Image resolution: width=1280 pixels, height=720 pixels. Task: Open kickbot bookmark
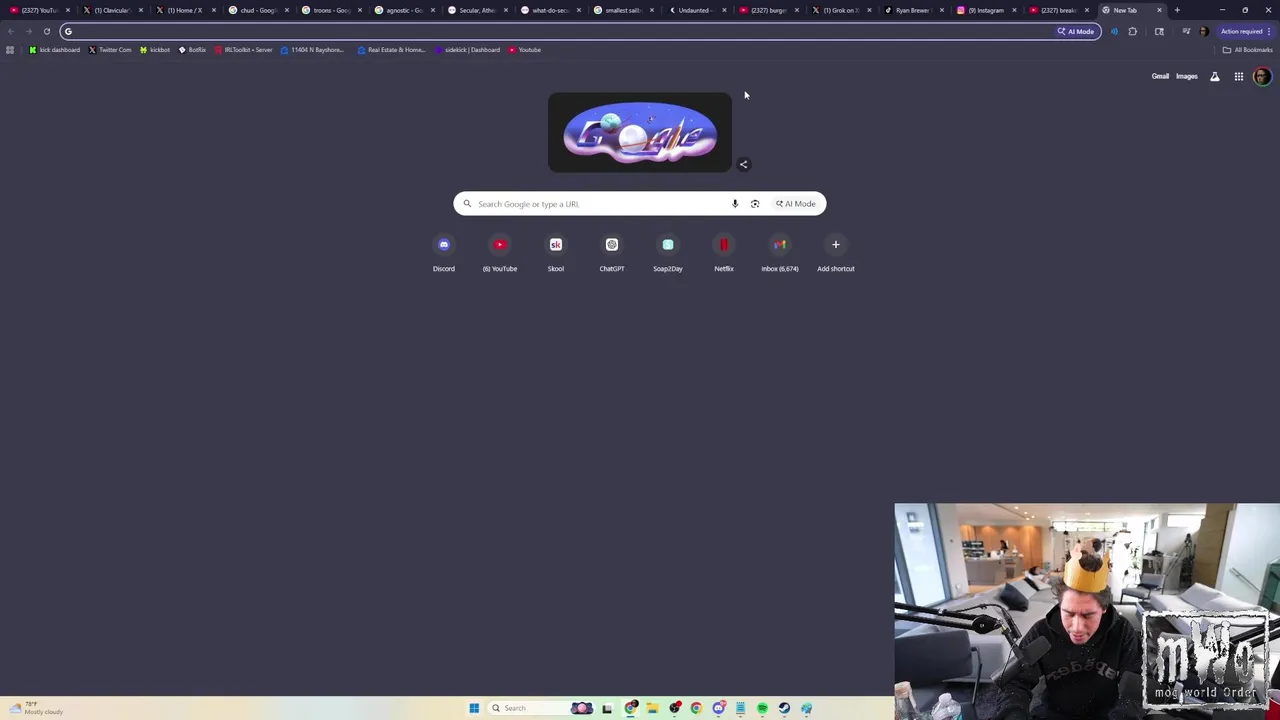coord(155,50)
